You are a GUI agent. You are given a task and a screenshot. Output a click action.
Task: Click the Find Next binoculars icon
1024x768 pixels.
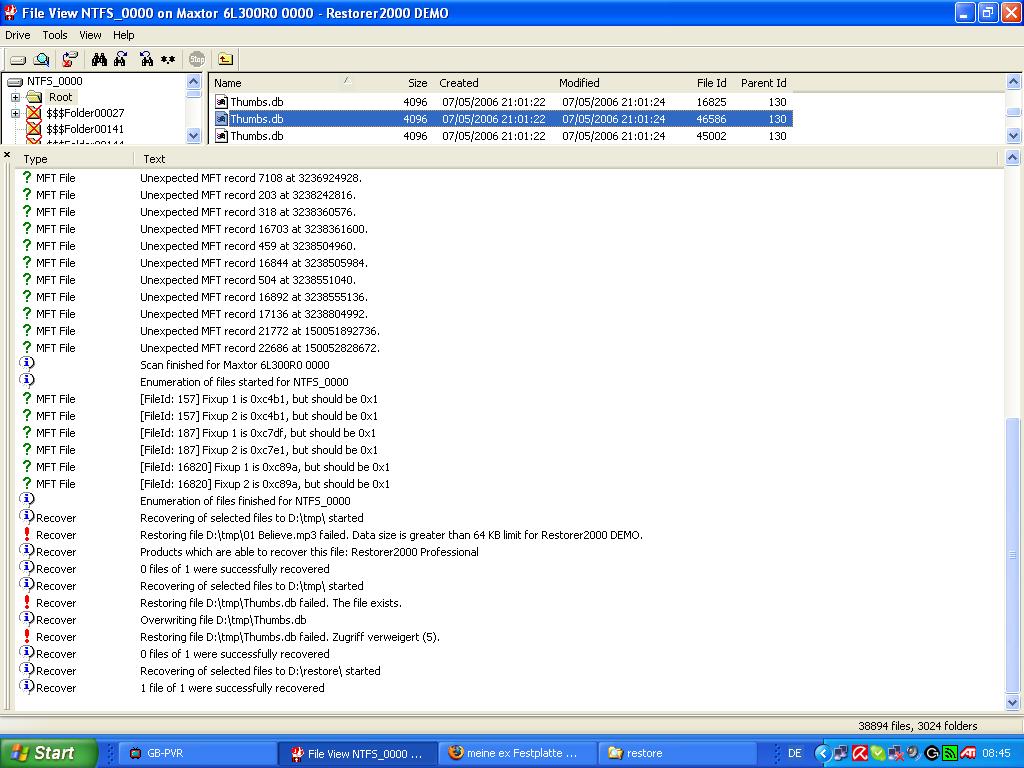[120, 59]
